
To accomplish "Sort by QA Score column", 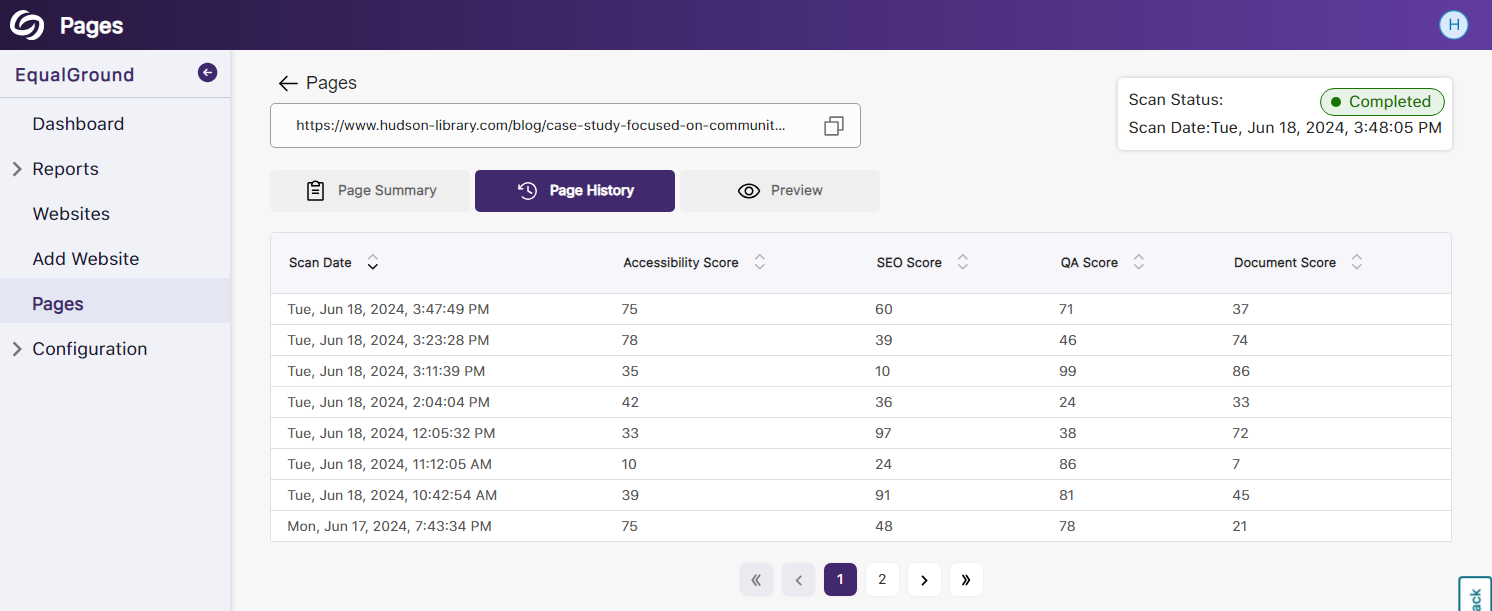I will 1138,263.
